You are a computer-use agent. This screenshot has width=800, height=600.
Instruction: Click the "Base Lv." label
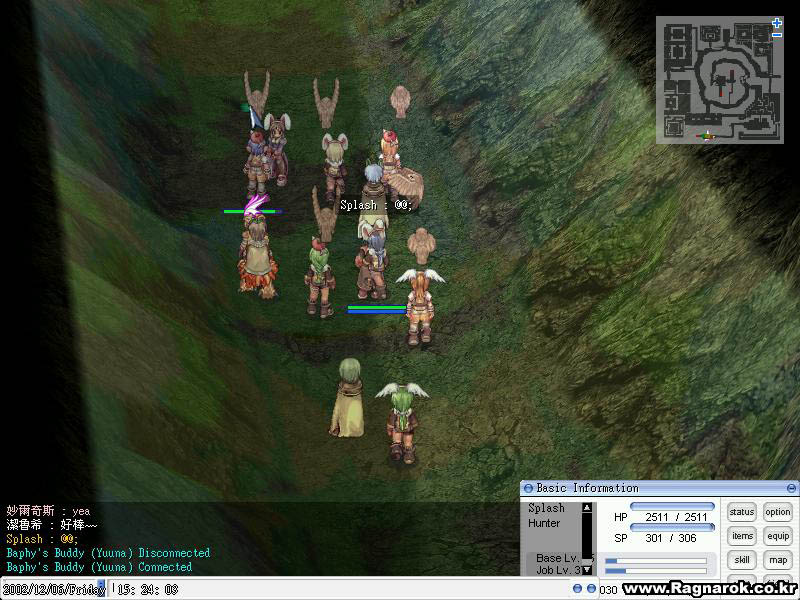[x=558, y=558]
